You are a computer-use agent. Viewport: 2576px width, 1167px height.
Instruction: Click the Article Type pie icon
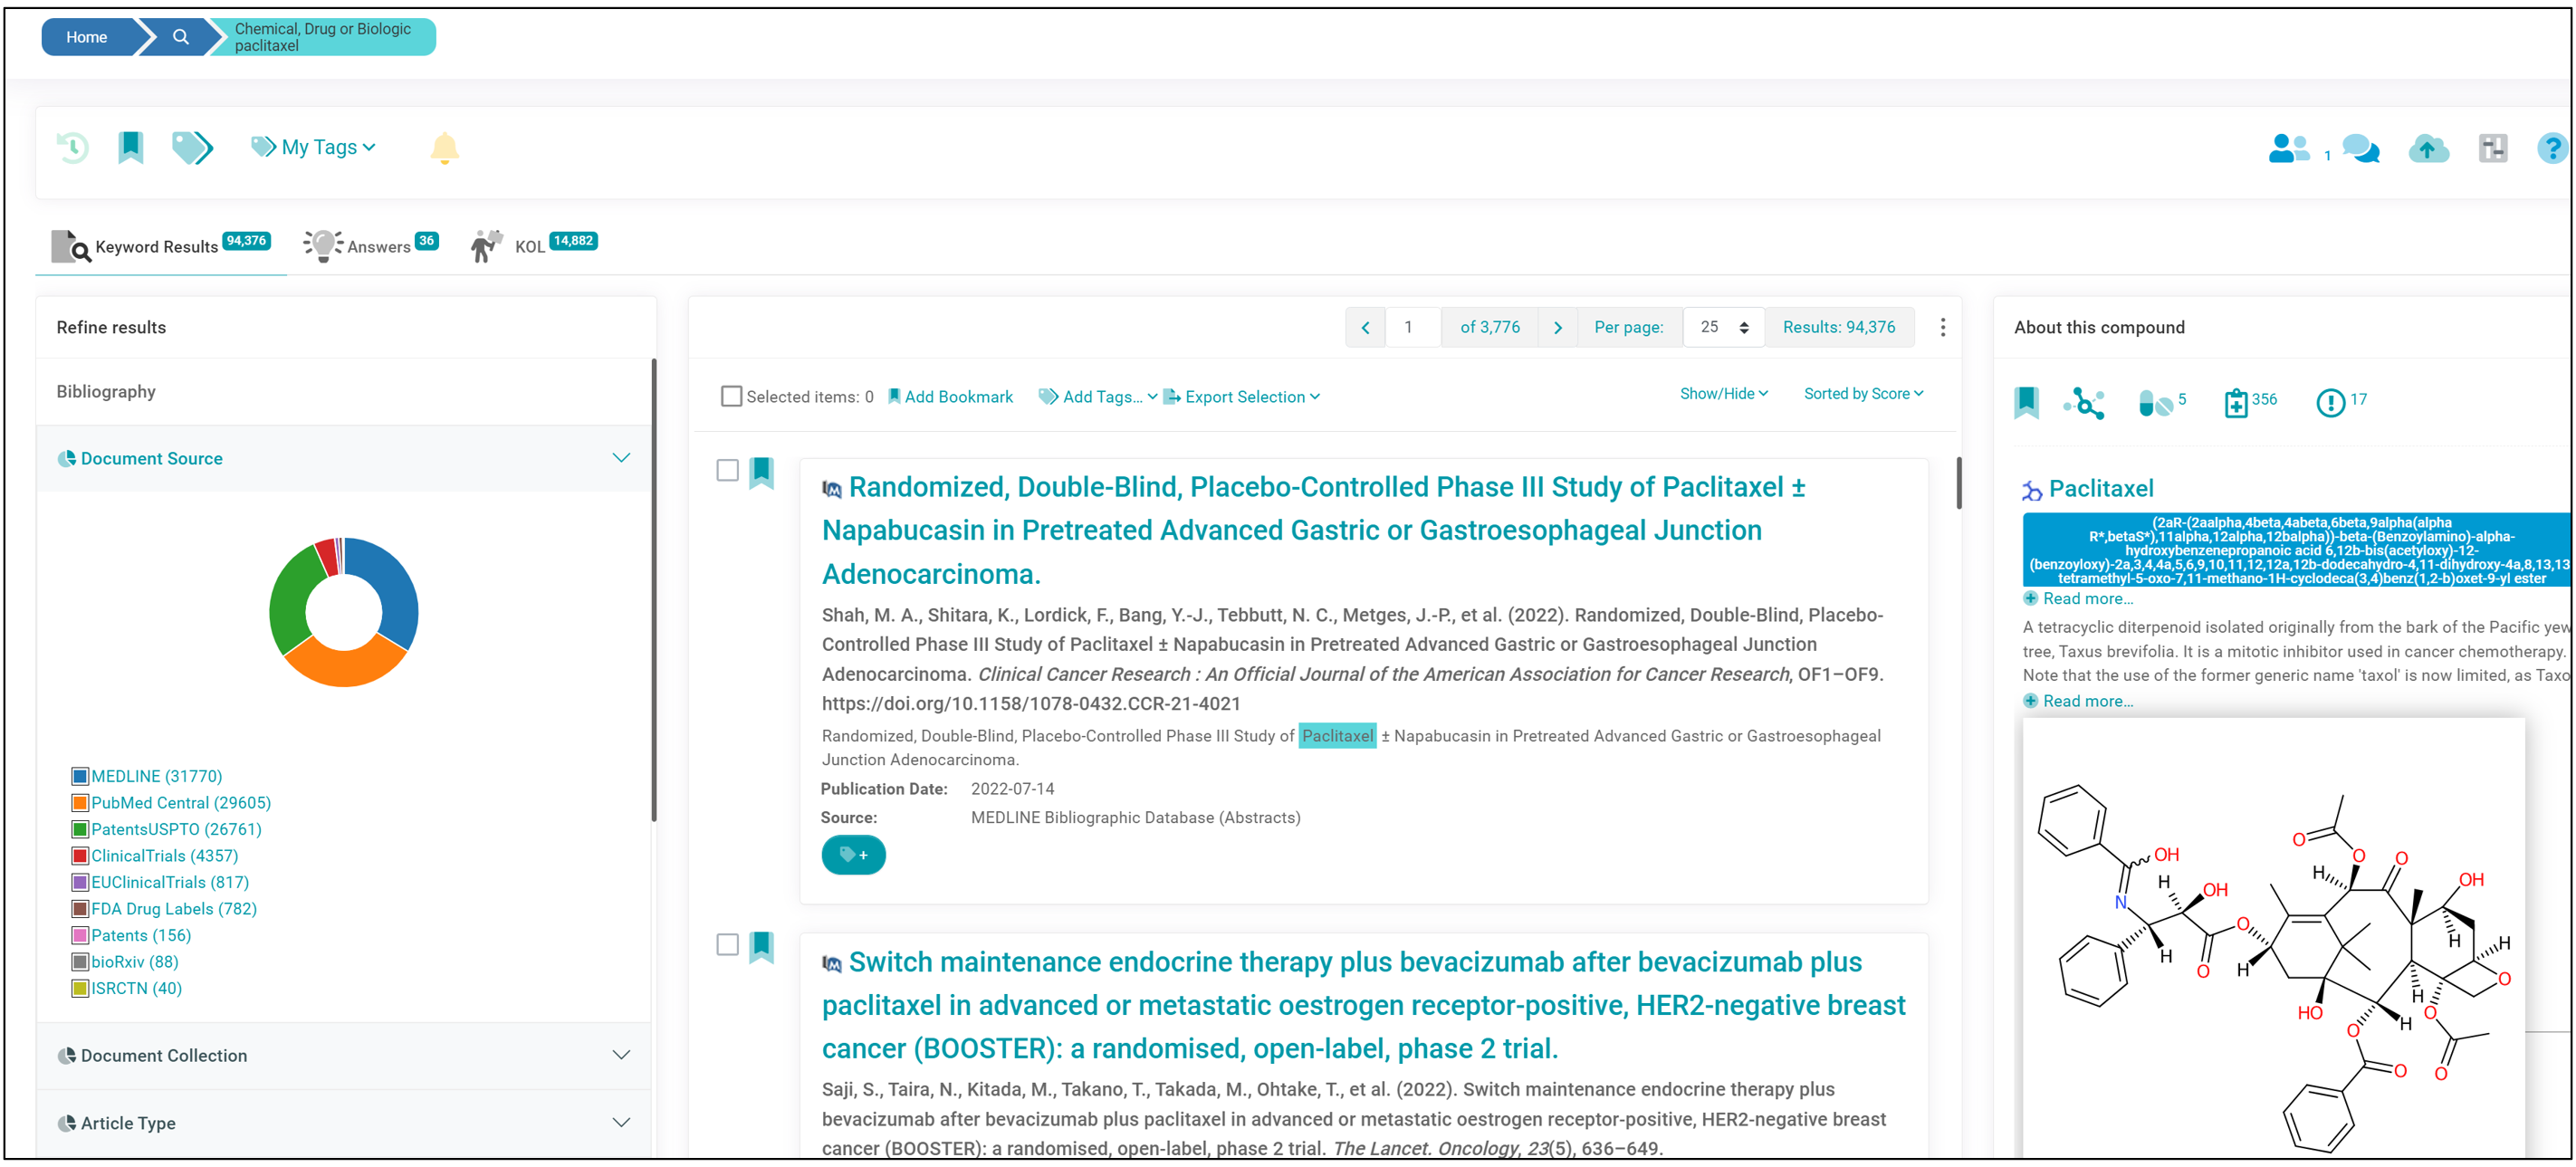click(66, 1124)
